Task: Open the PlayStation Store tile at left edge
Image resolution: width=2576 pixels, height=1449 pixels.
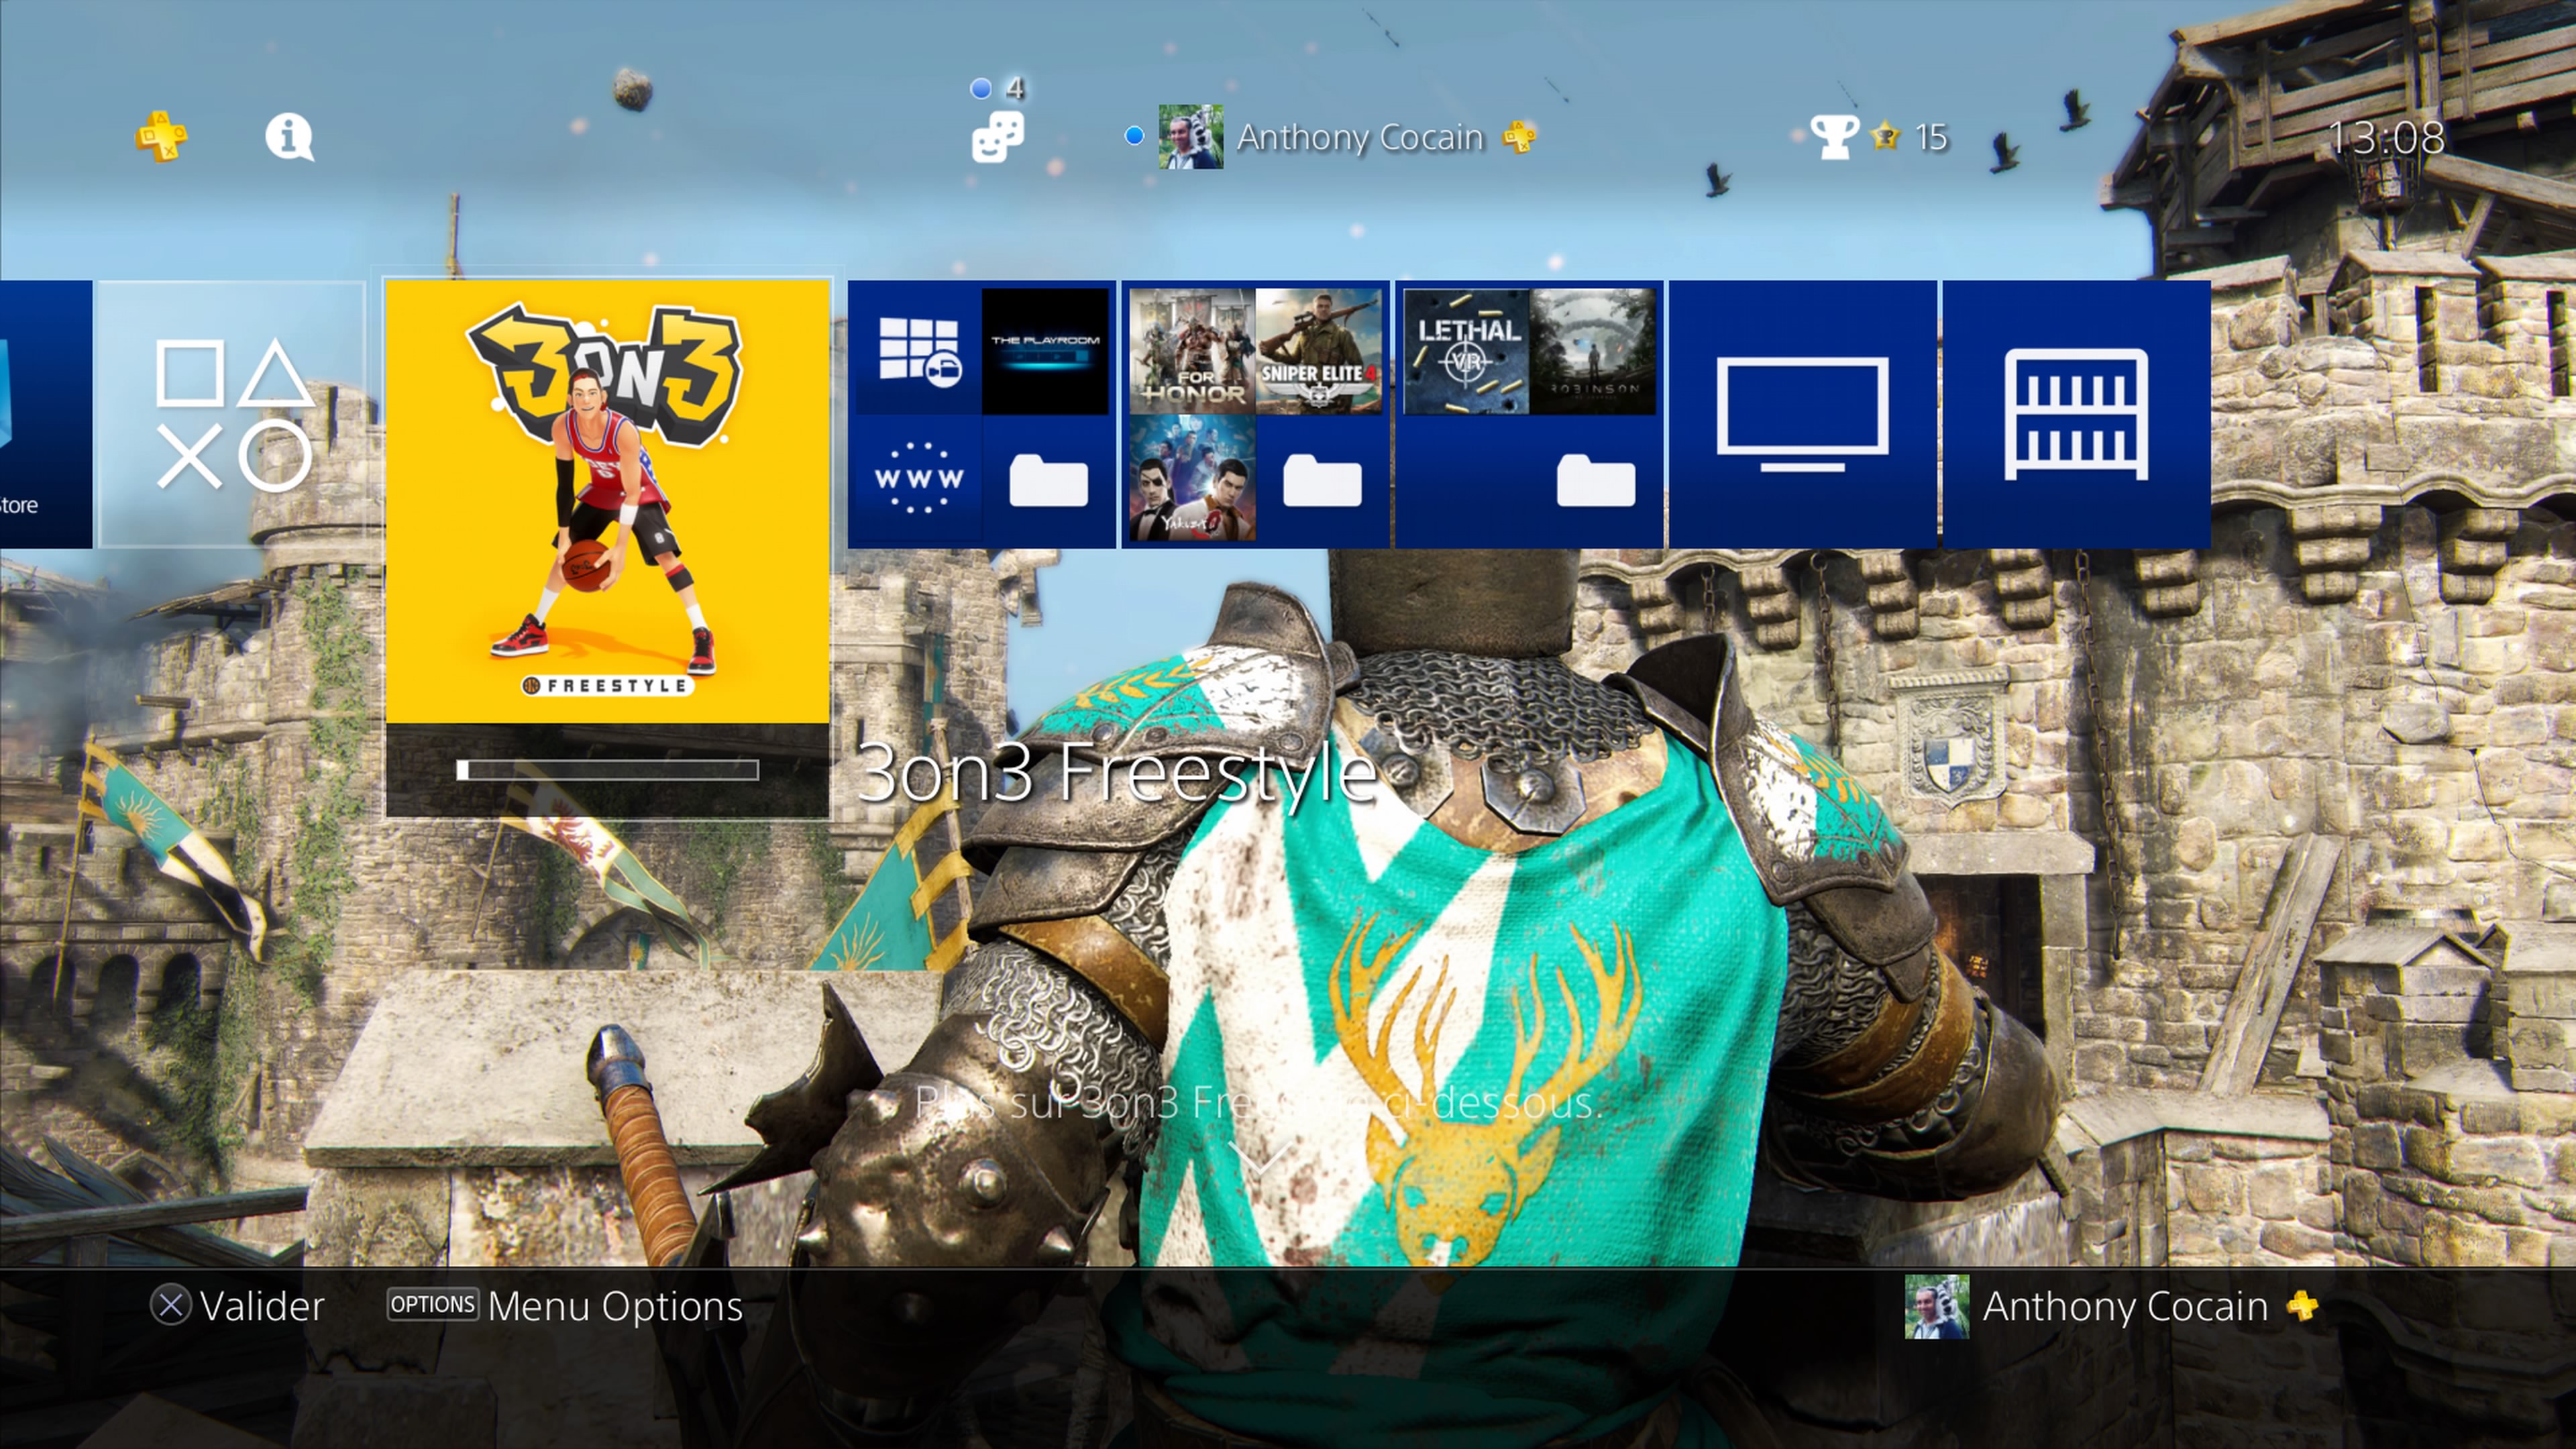Action: 46,414
